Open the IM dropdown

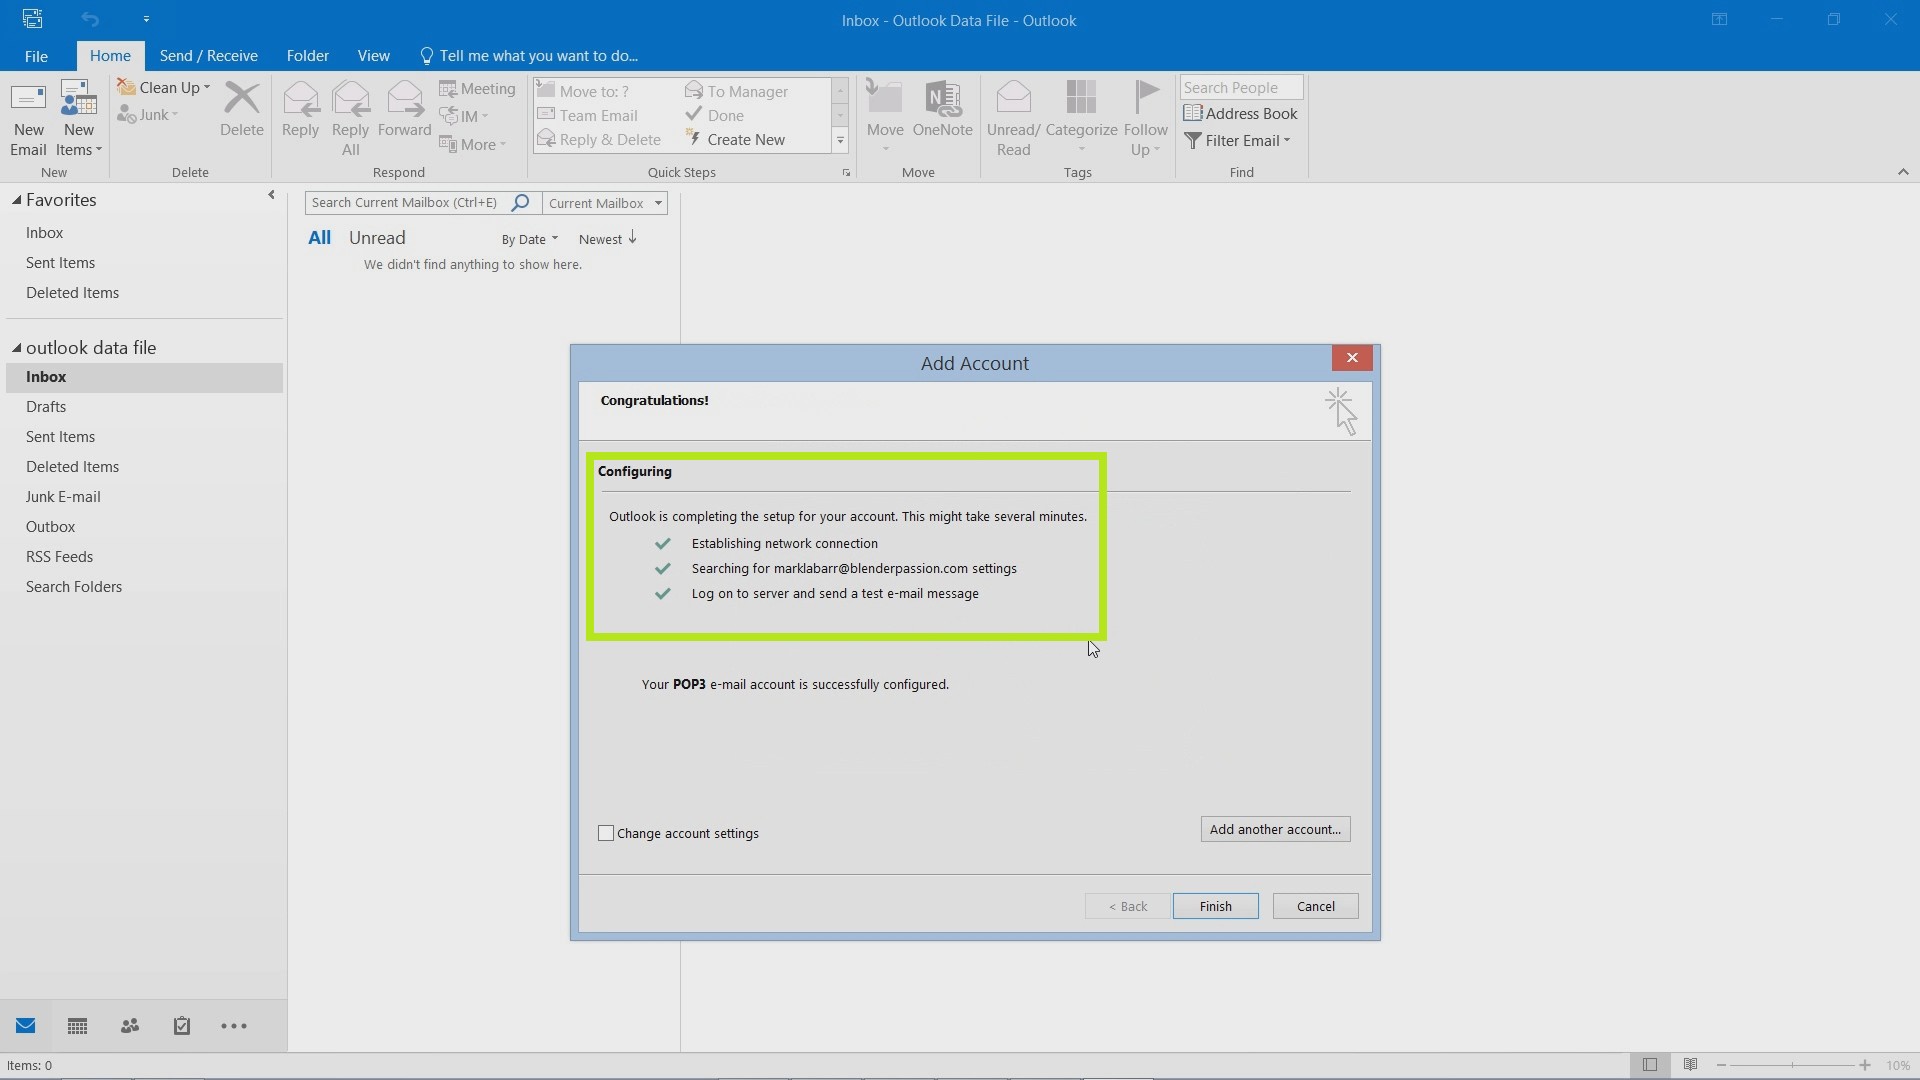pos(465,116)
